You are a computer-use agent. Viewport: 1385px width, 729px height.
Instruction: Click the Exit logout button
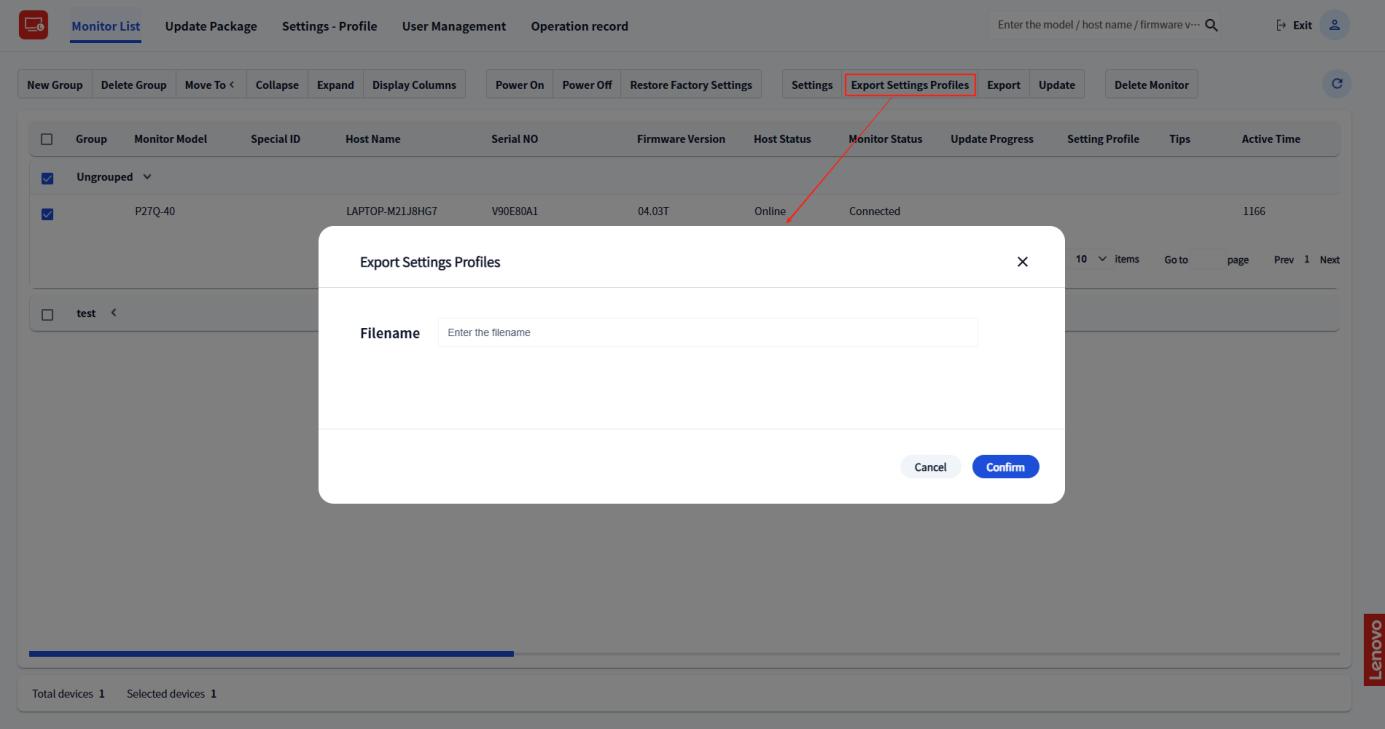pyautogui.click(x=1294, y=25)
